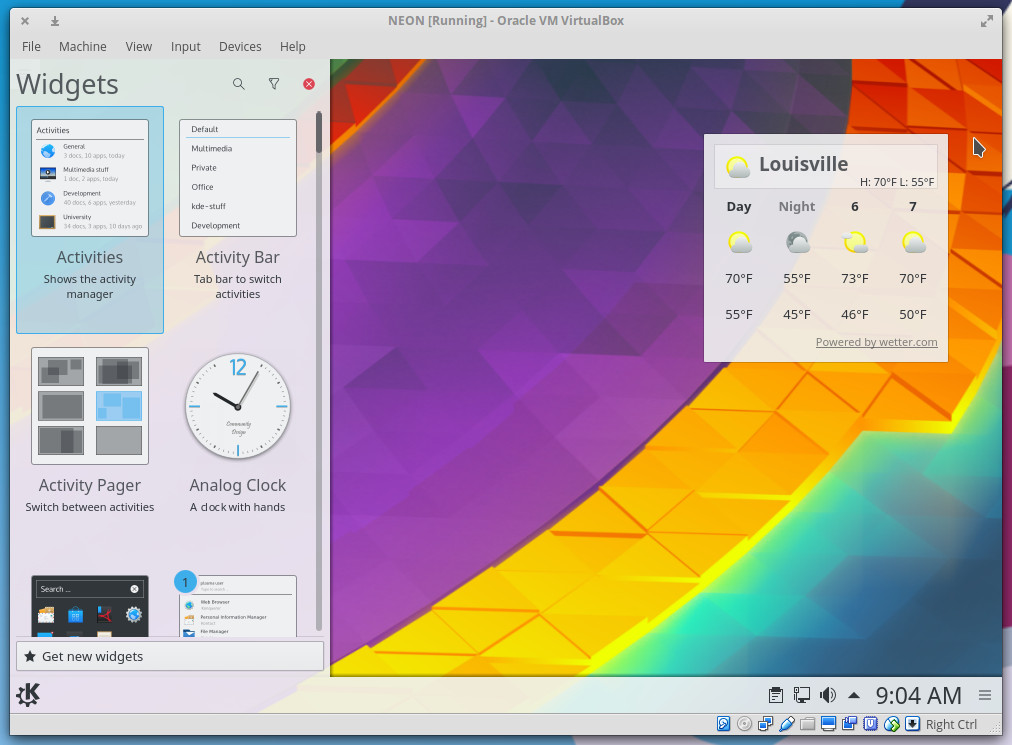Click the VirtualBox recording status icon

point(849,724)
